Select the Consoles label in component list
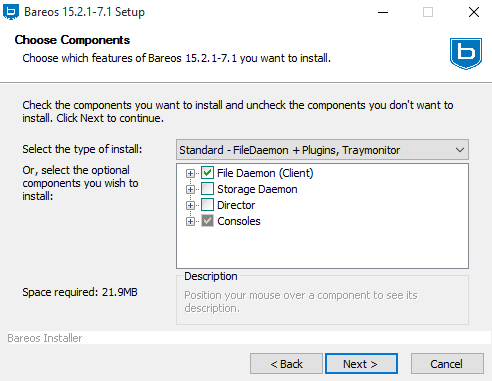This screenshot has height=381, width=492. click(239, 221)
